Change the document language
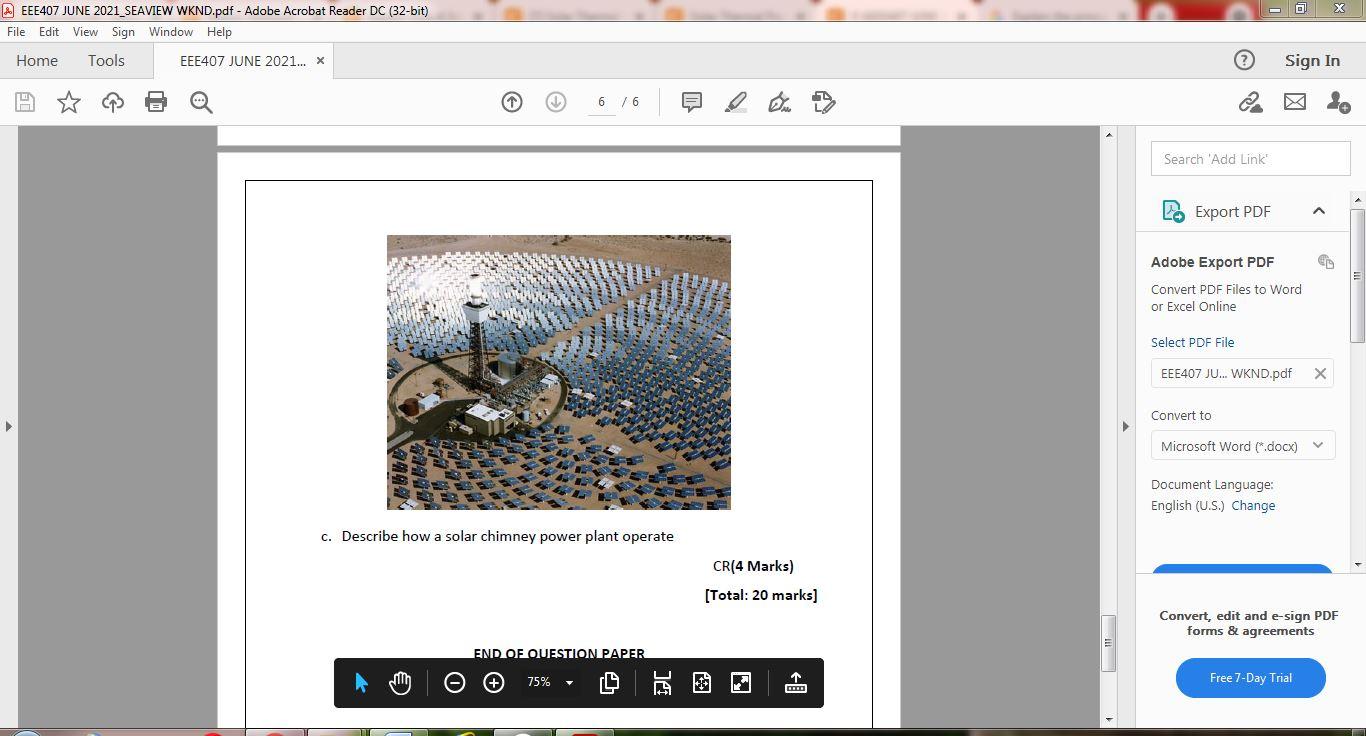The height and width of the screenshot is (736, 1366). coord(1253,506)
